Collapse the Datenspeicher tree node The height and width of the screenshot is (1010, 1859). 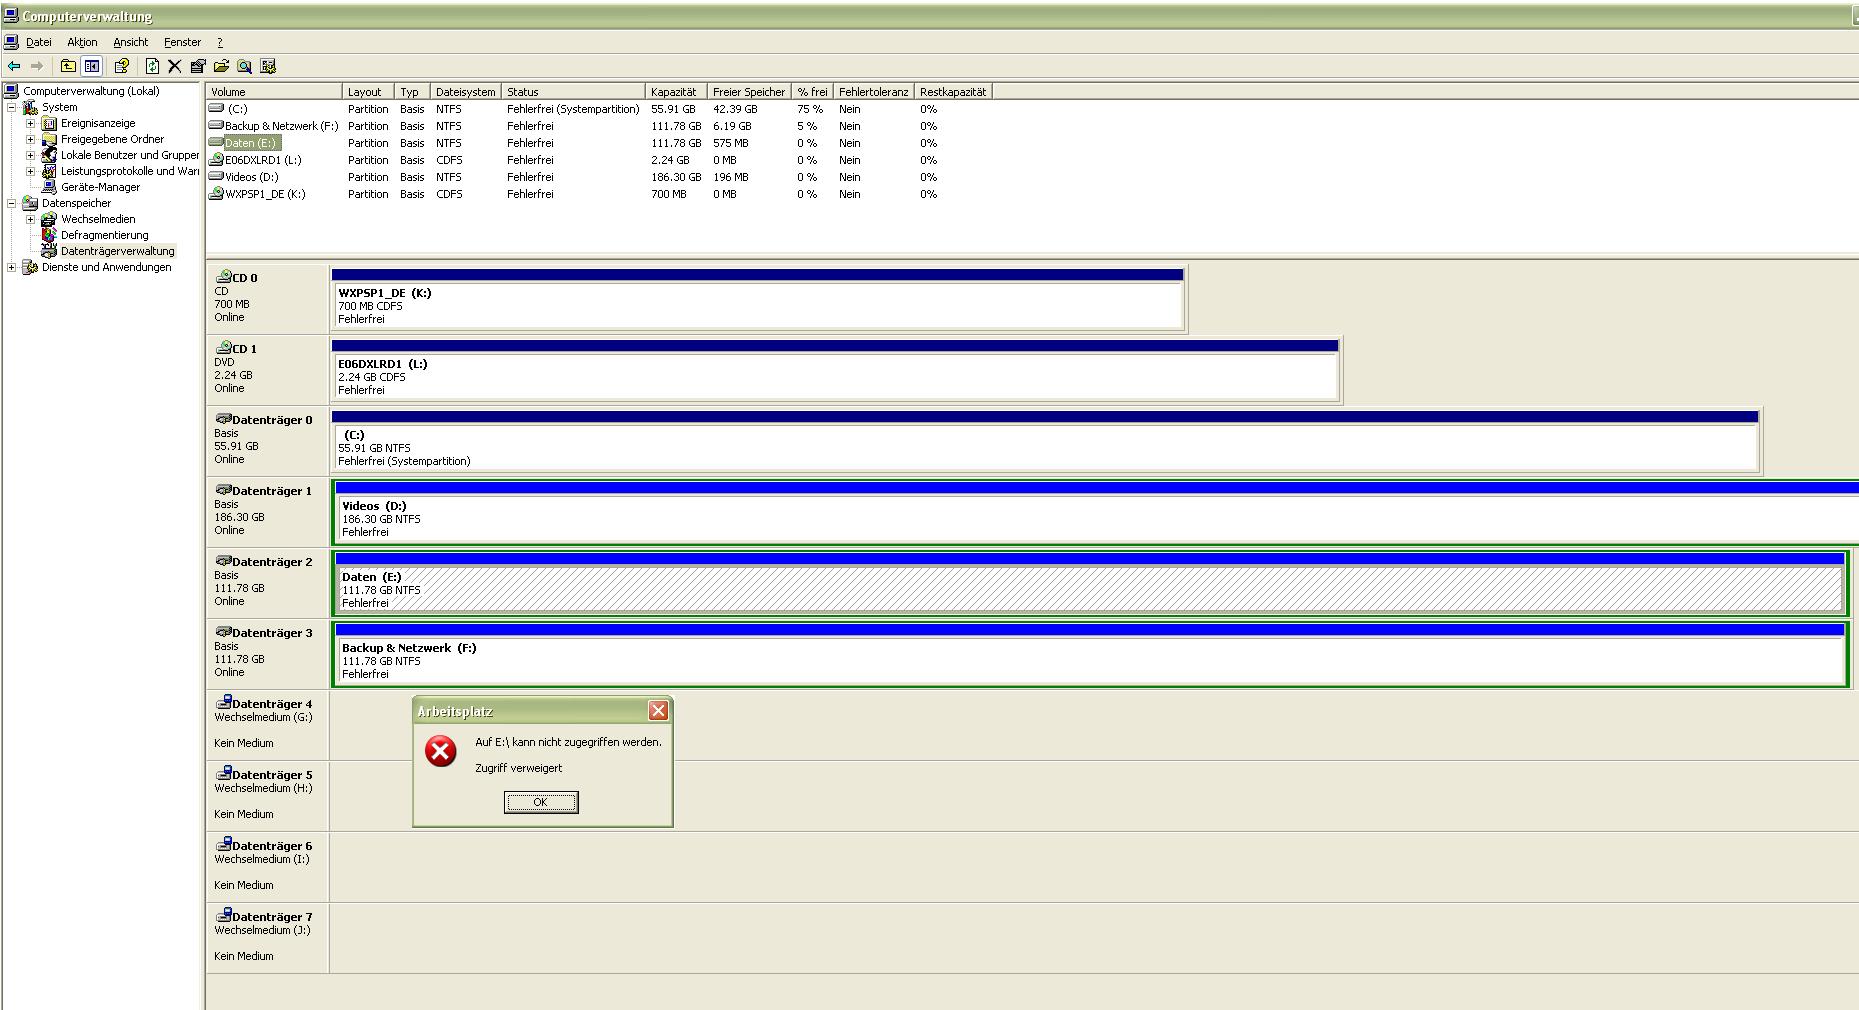[x=12, y=203]
